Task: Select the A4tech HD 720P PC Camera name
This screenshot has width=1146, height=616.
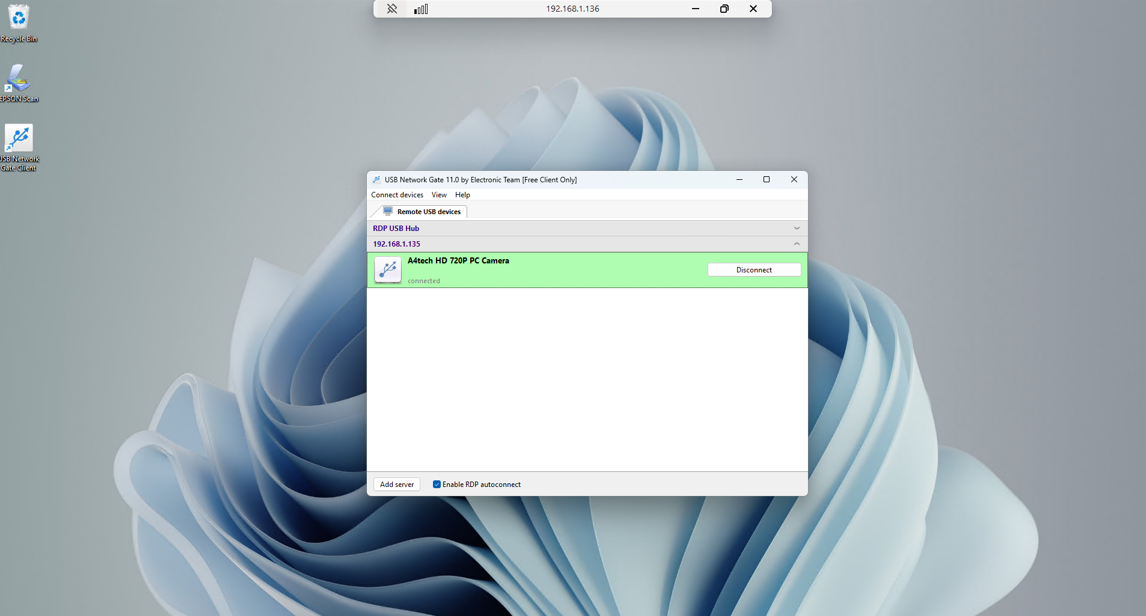Action: [x=458, y=260]
